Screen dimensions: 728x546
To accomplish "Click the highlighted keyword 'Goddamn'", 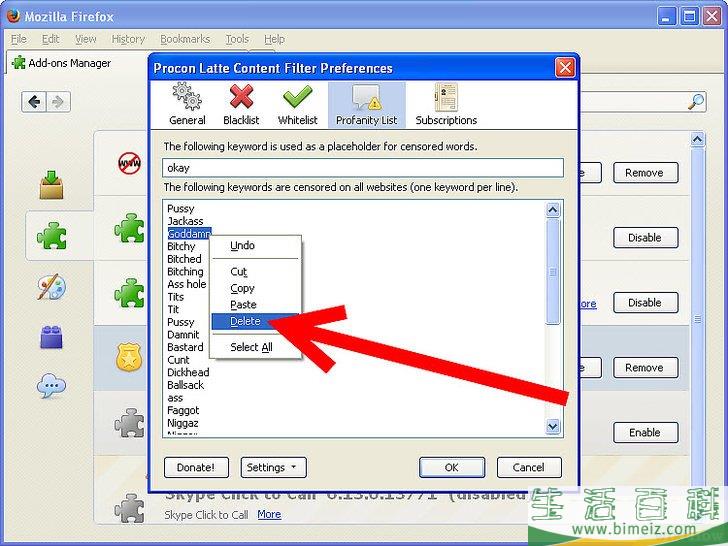I will coord(189,234).
